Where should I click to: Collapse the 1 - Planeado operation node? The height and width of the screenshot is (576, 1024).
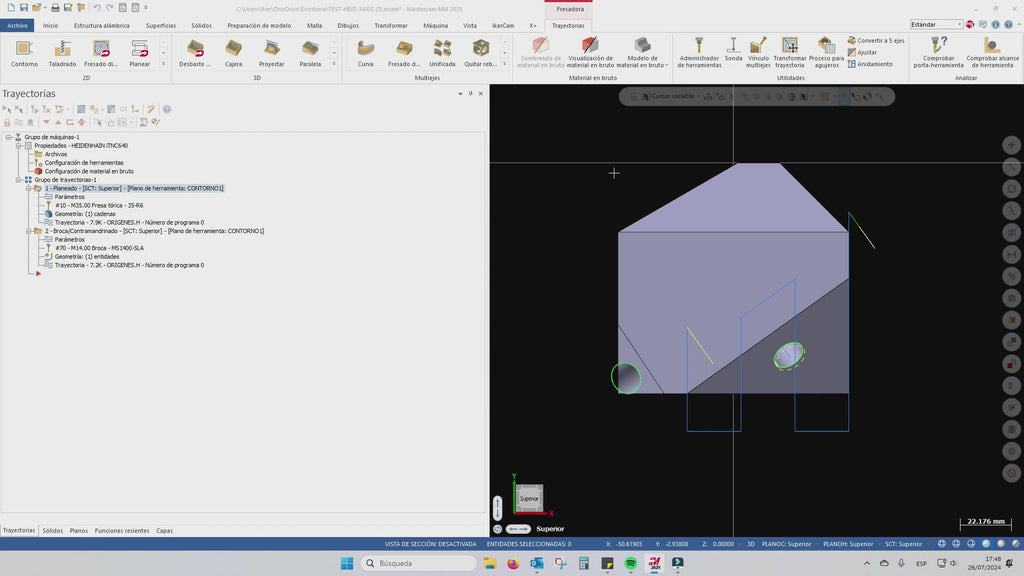[27, 188]
